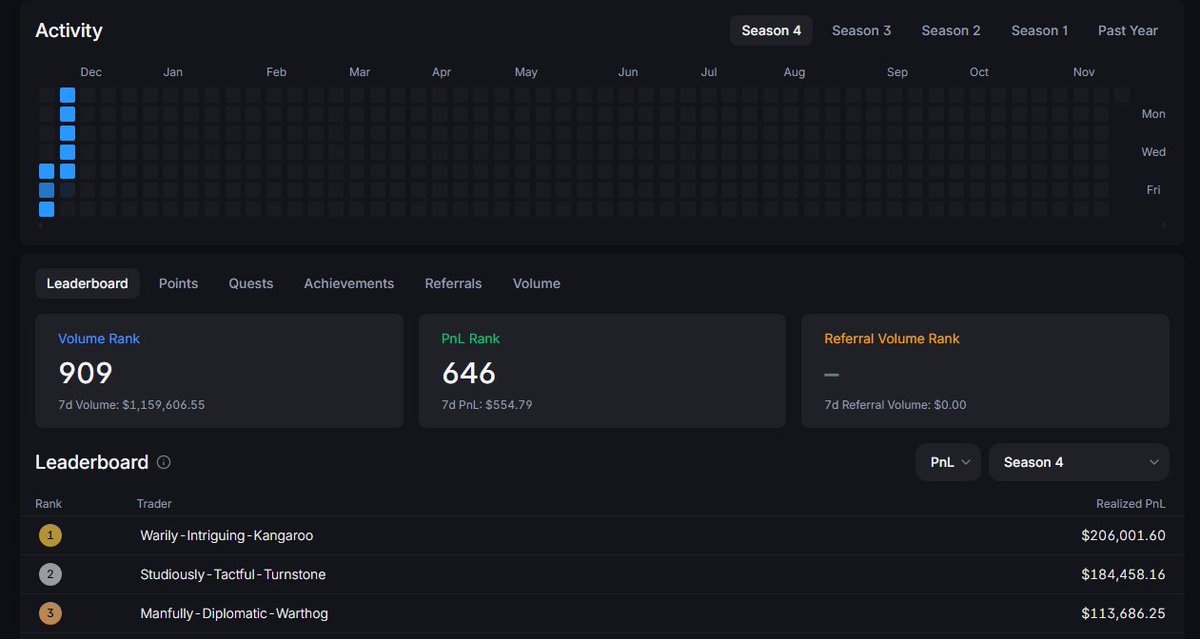
Task: Click the 7d Volume $1,159,606.55 text
Action: point(131,405)
